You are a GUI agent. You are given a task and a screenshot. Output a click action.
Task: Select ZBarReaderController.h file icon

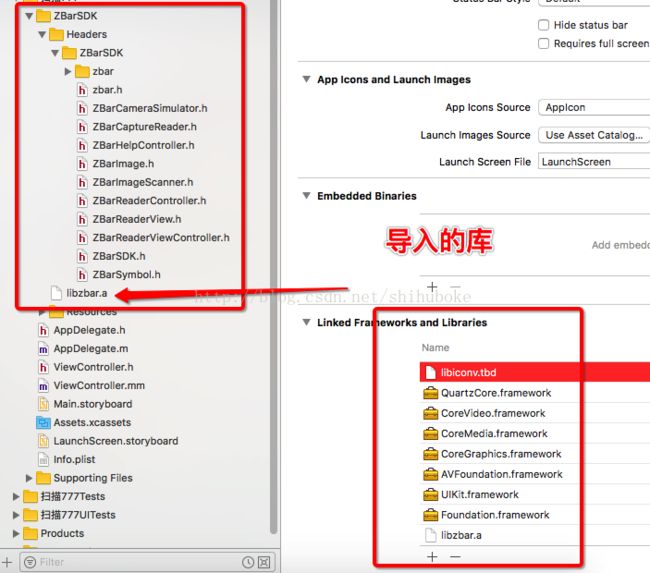tap(82, 201)
